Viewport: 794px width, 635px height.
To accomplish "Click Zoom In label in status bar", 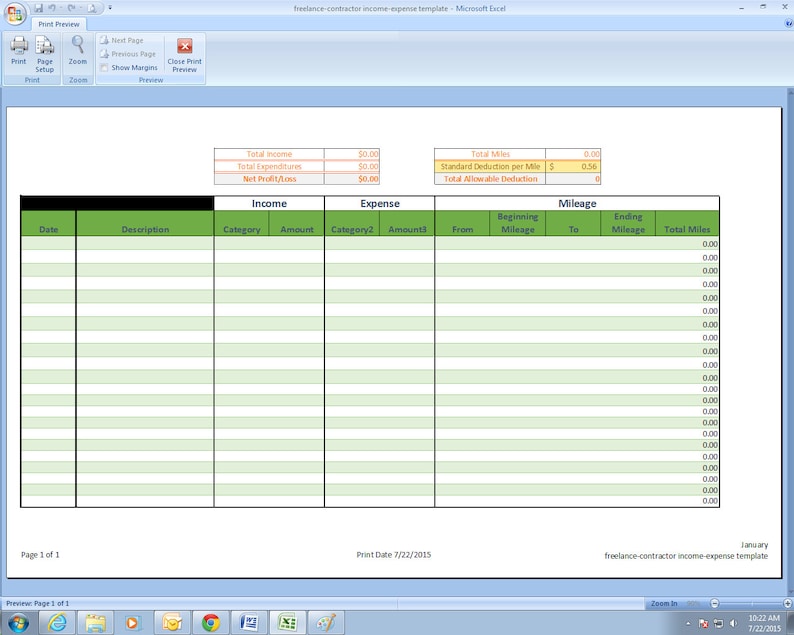I will [664, 603].
